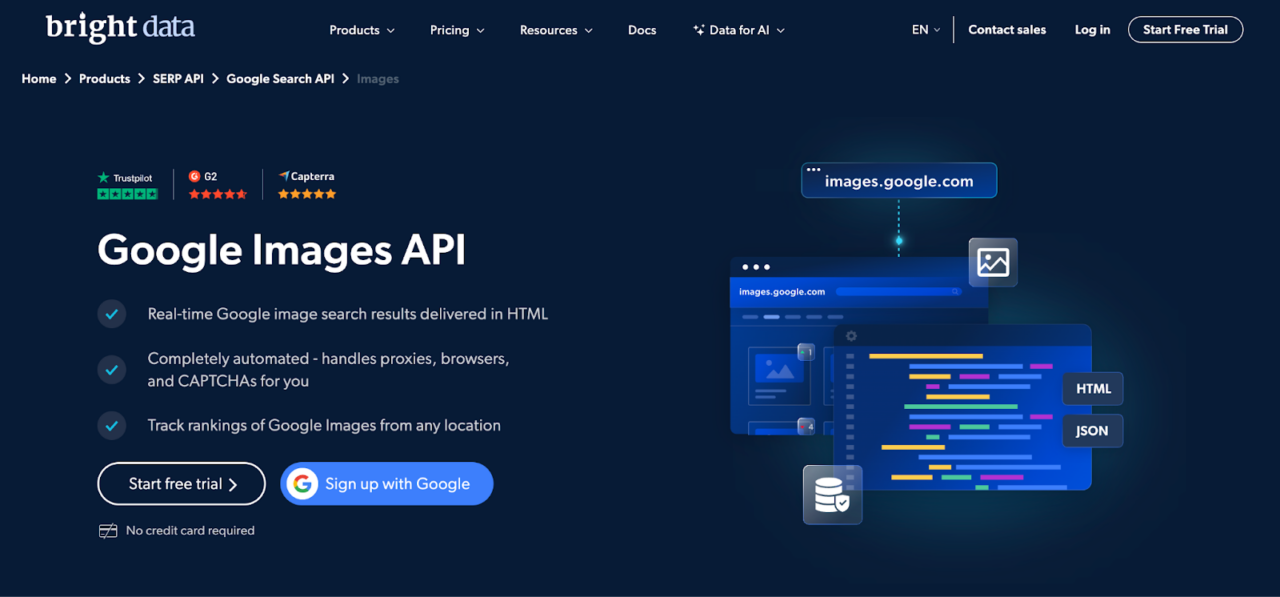The height and width of the screenshot is (597, 1280).
Task: Select the HTML format badge
Action: pyautogui.click(x=1093, y=389)
